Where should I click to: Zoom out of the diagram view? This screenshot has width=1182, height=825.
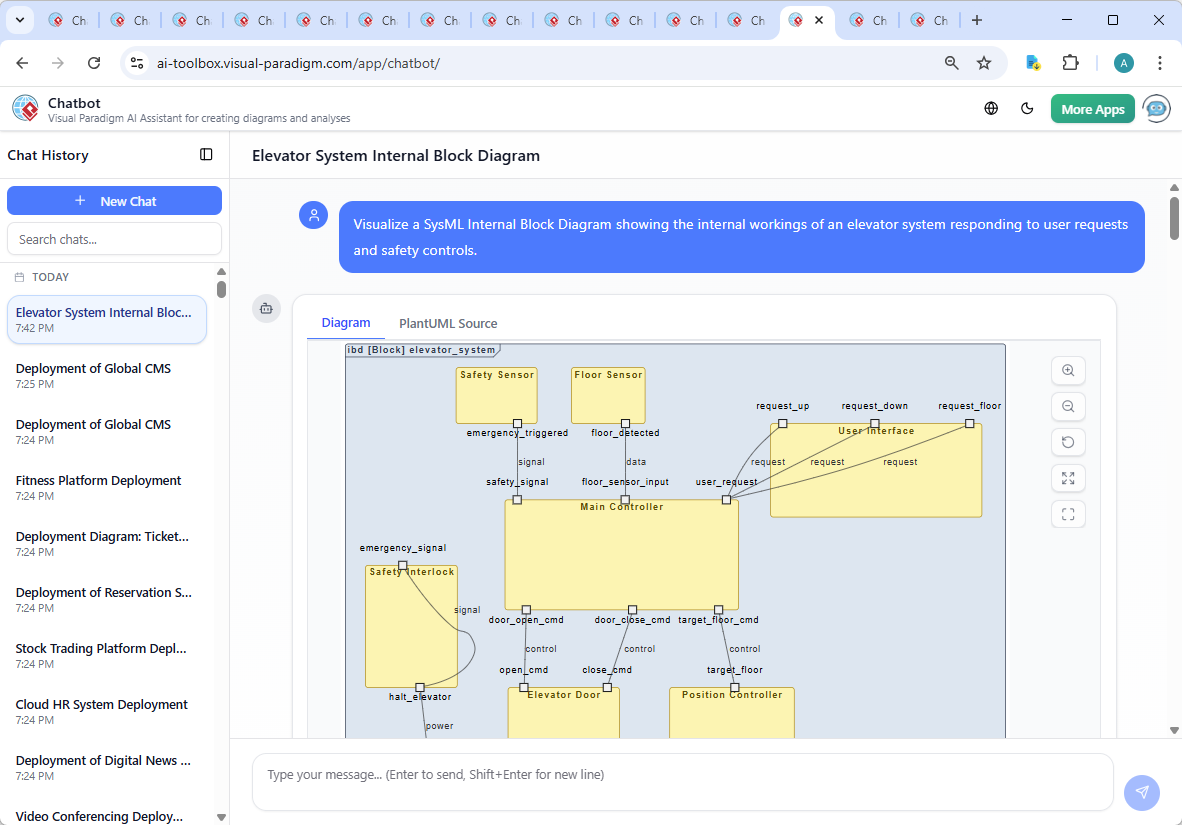click(1068, 406)
